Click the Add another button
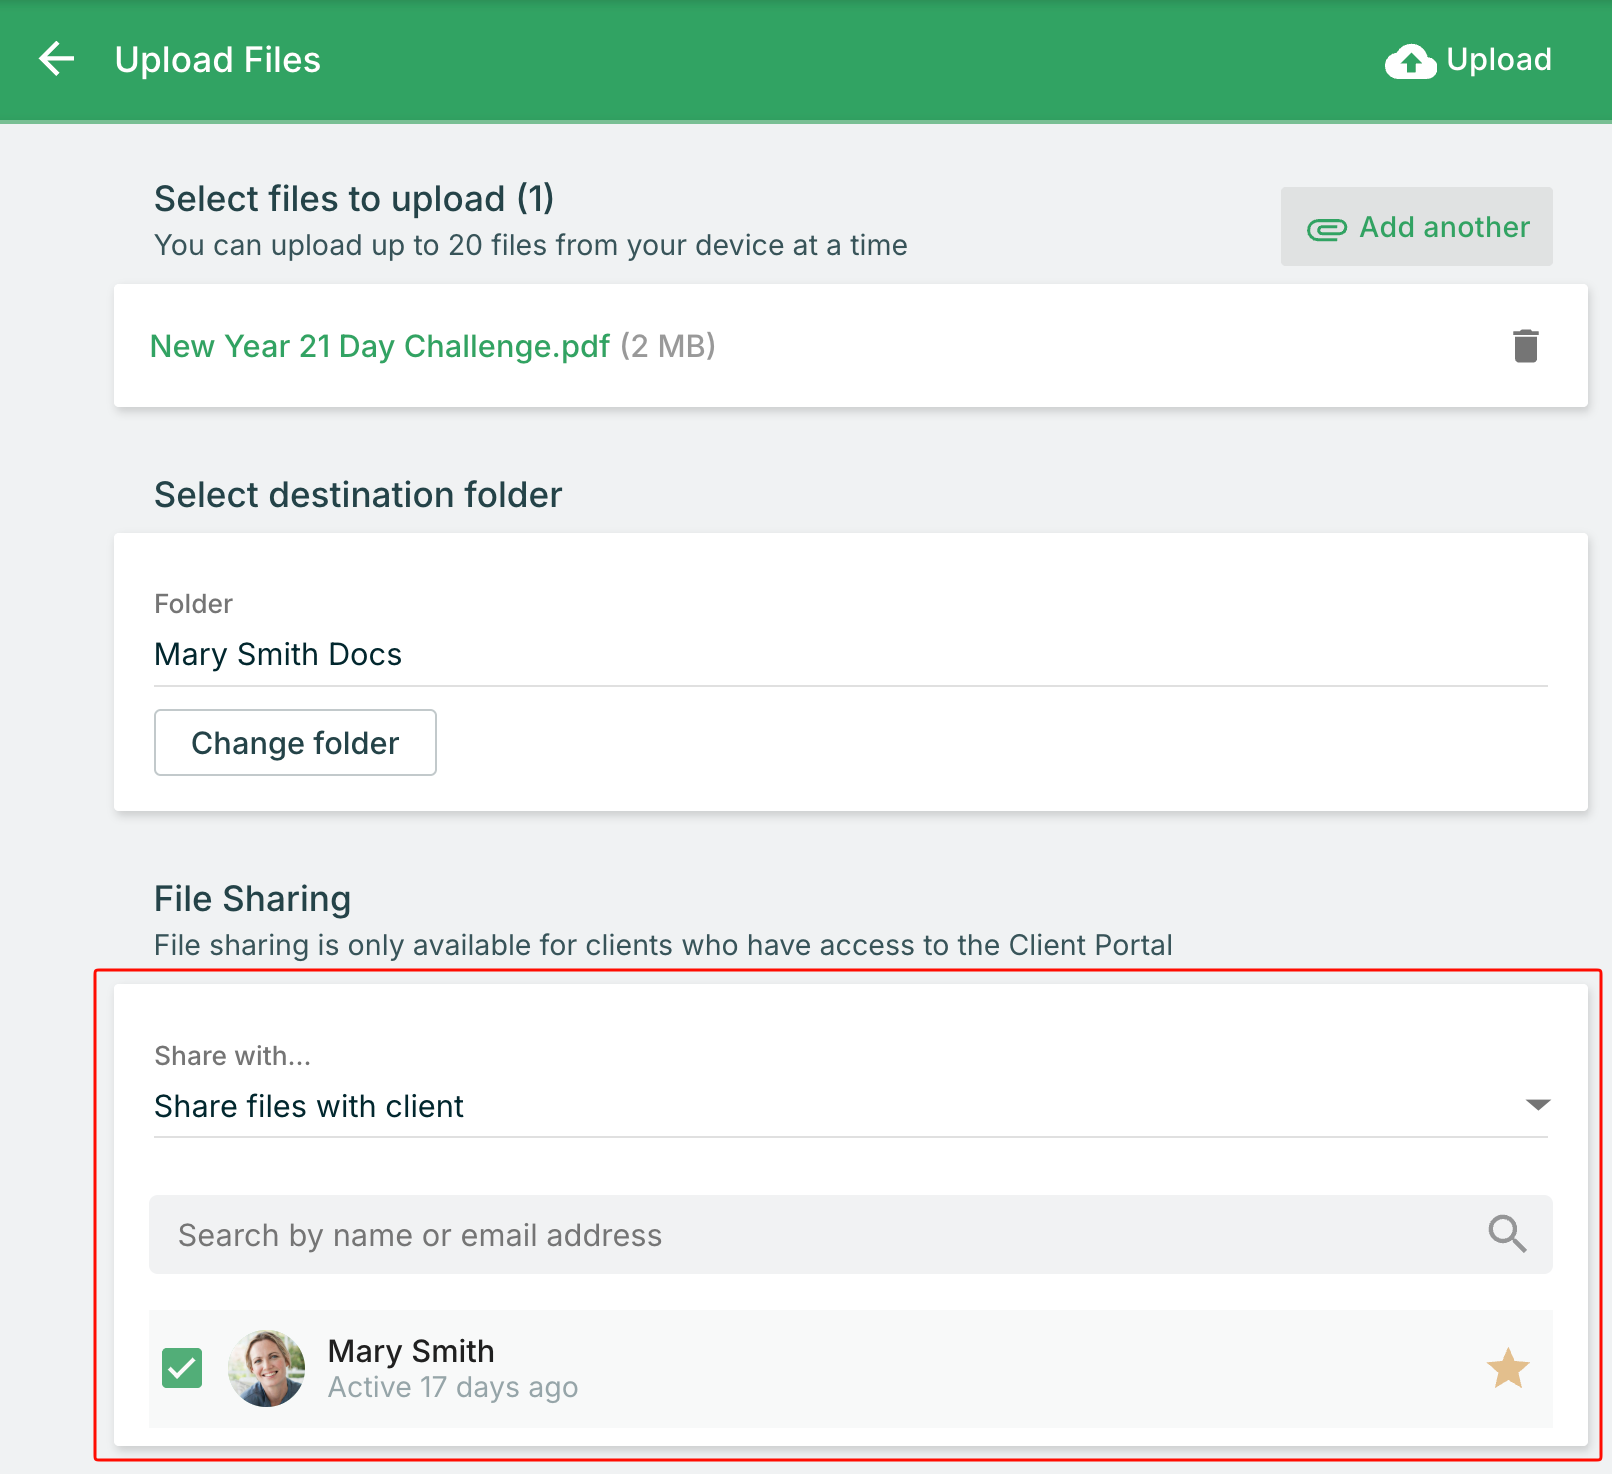Image resolution: width=1612 pixels, height=1474 pixels. (1416, 227)
